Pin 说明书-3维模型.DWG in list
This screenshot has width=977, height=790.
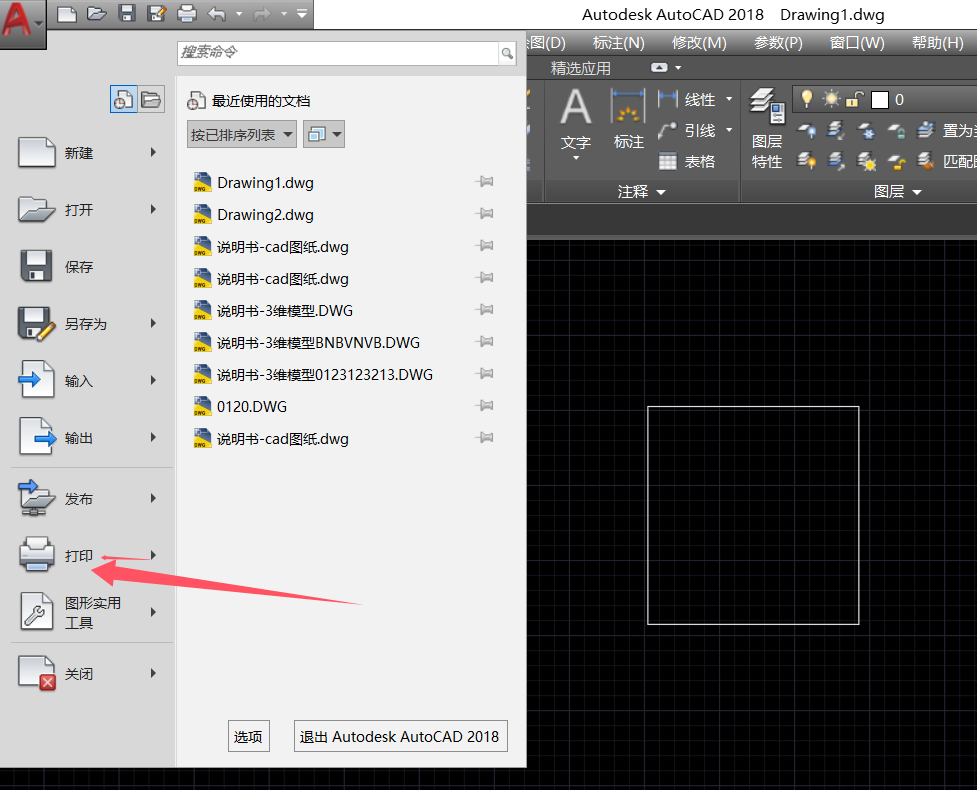tap(484, 310)
